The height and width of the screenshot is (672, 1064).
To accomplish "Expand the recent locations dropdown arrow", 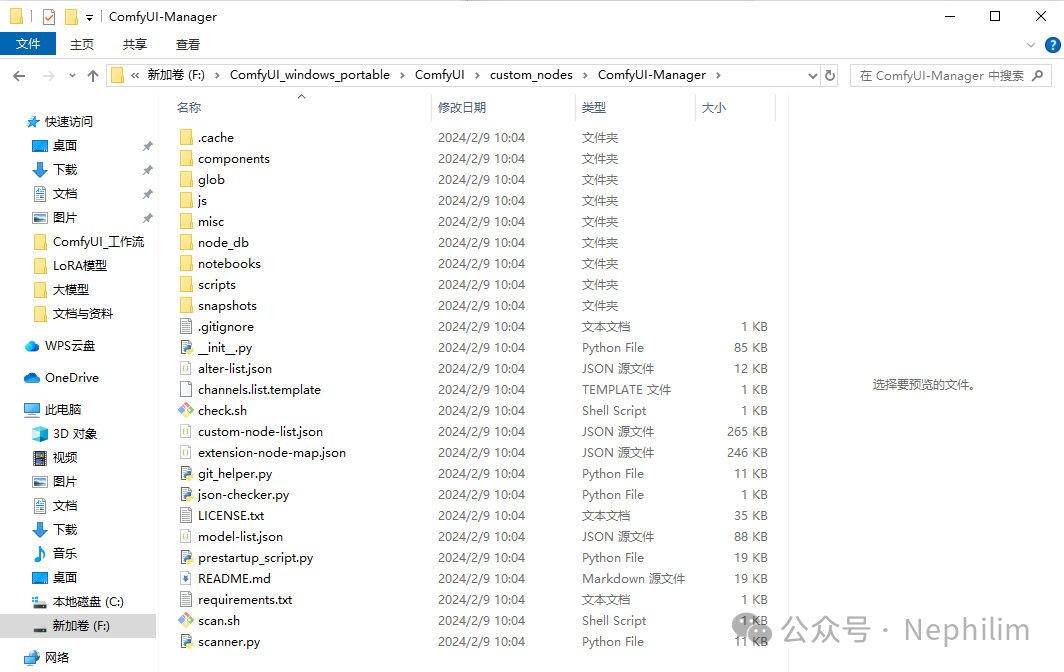I will [72, 75].
